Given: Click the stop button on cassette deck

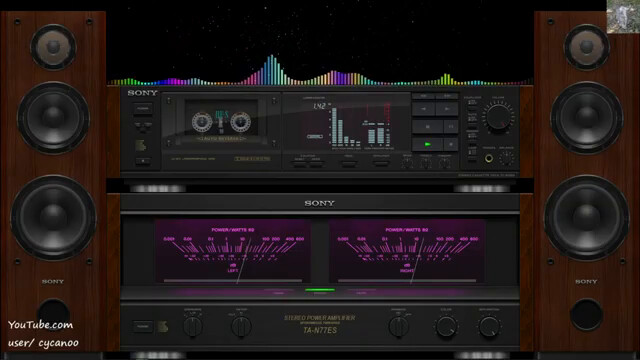Looking at the screenshot, I should point(427,127).
